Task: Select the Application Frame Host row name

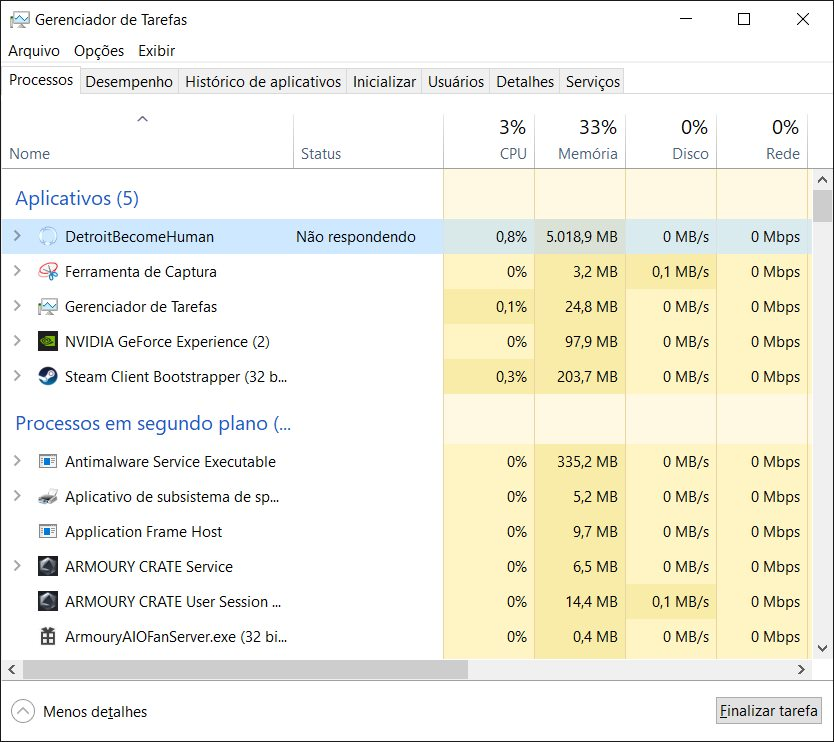Action: 144,531
